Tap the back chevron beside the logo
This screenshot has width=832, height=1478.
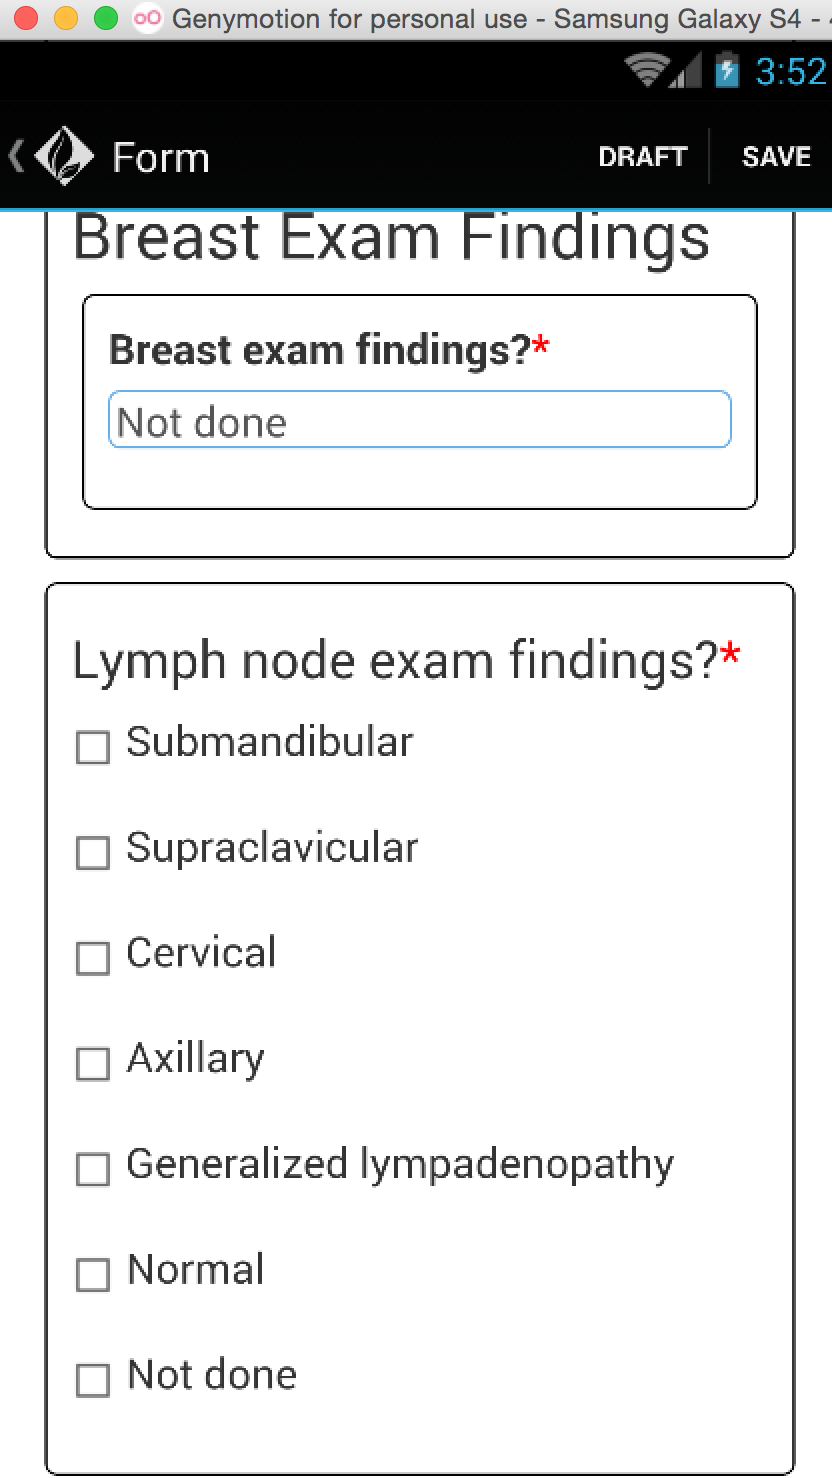16,156
